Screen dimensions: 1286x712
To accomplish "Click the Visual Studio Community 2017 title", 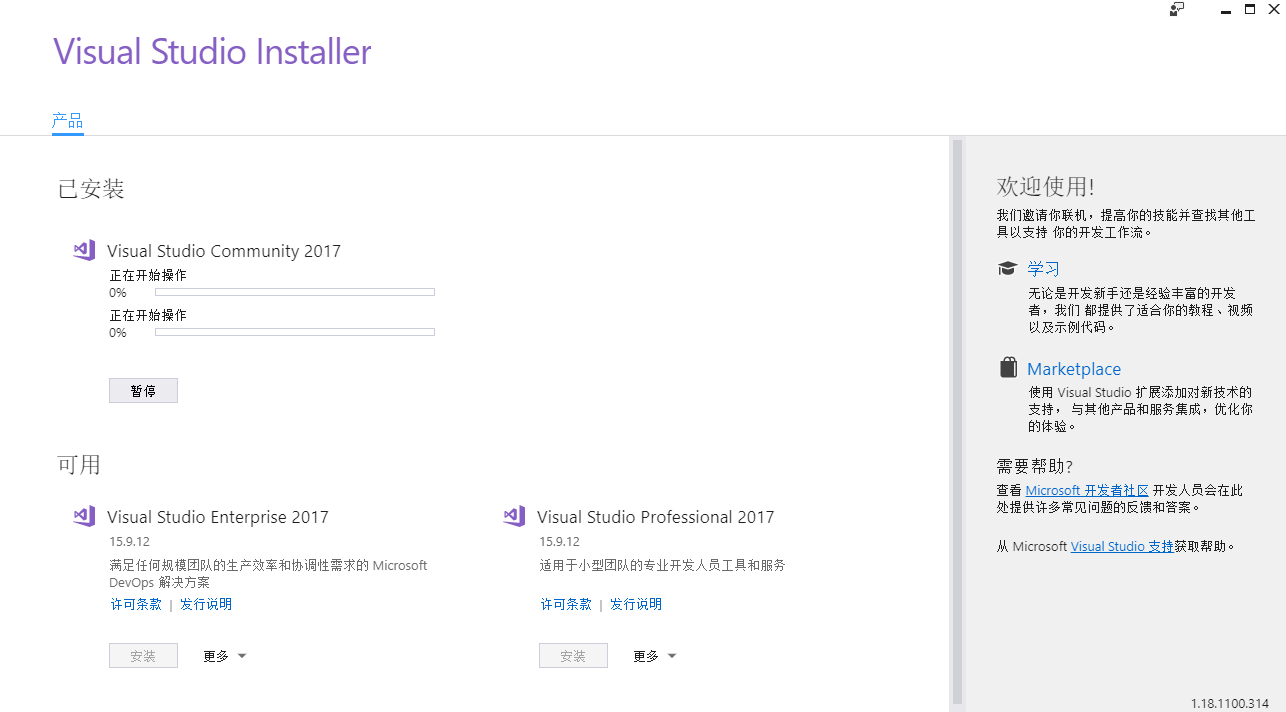I will point(224,251).
